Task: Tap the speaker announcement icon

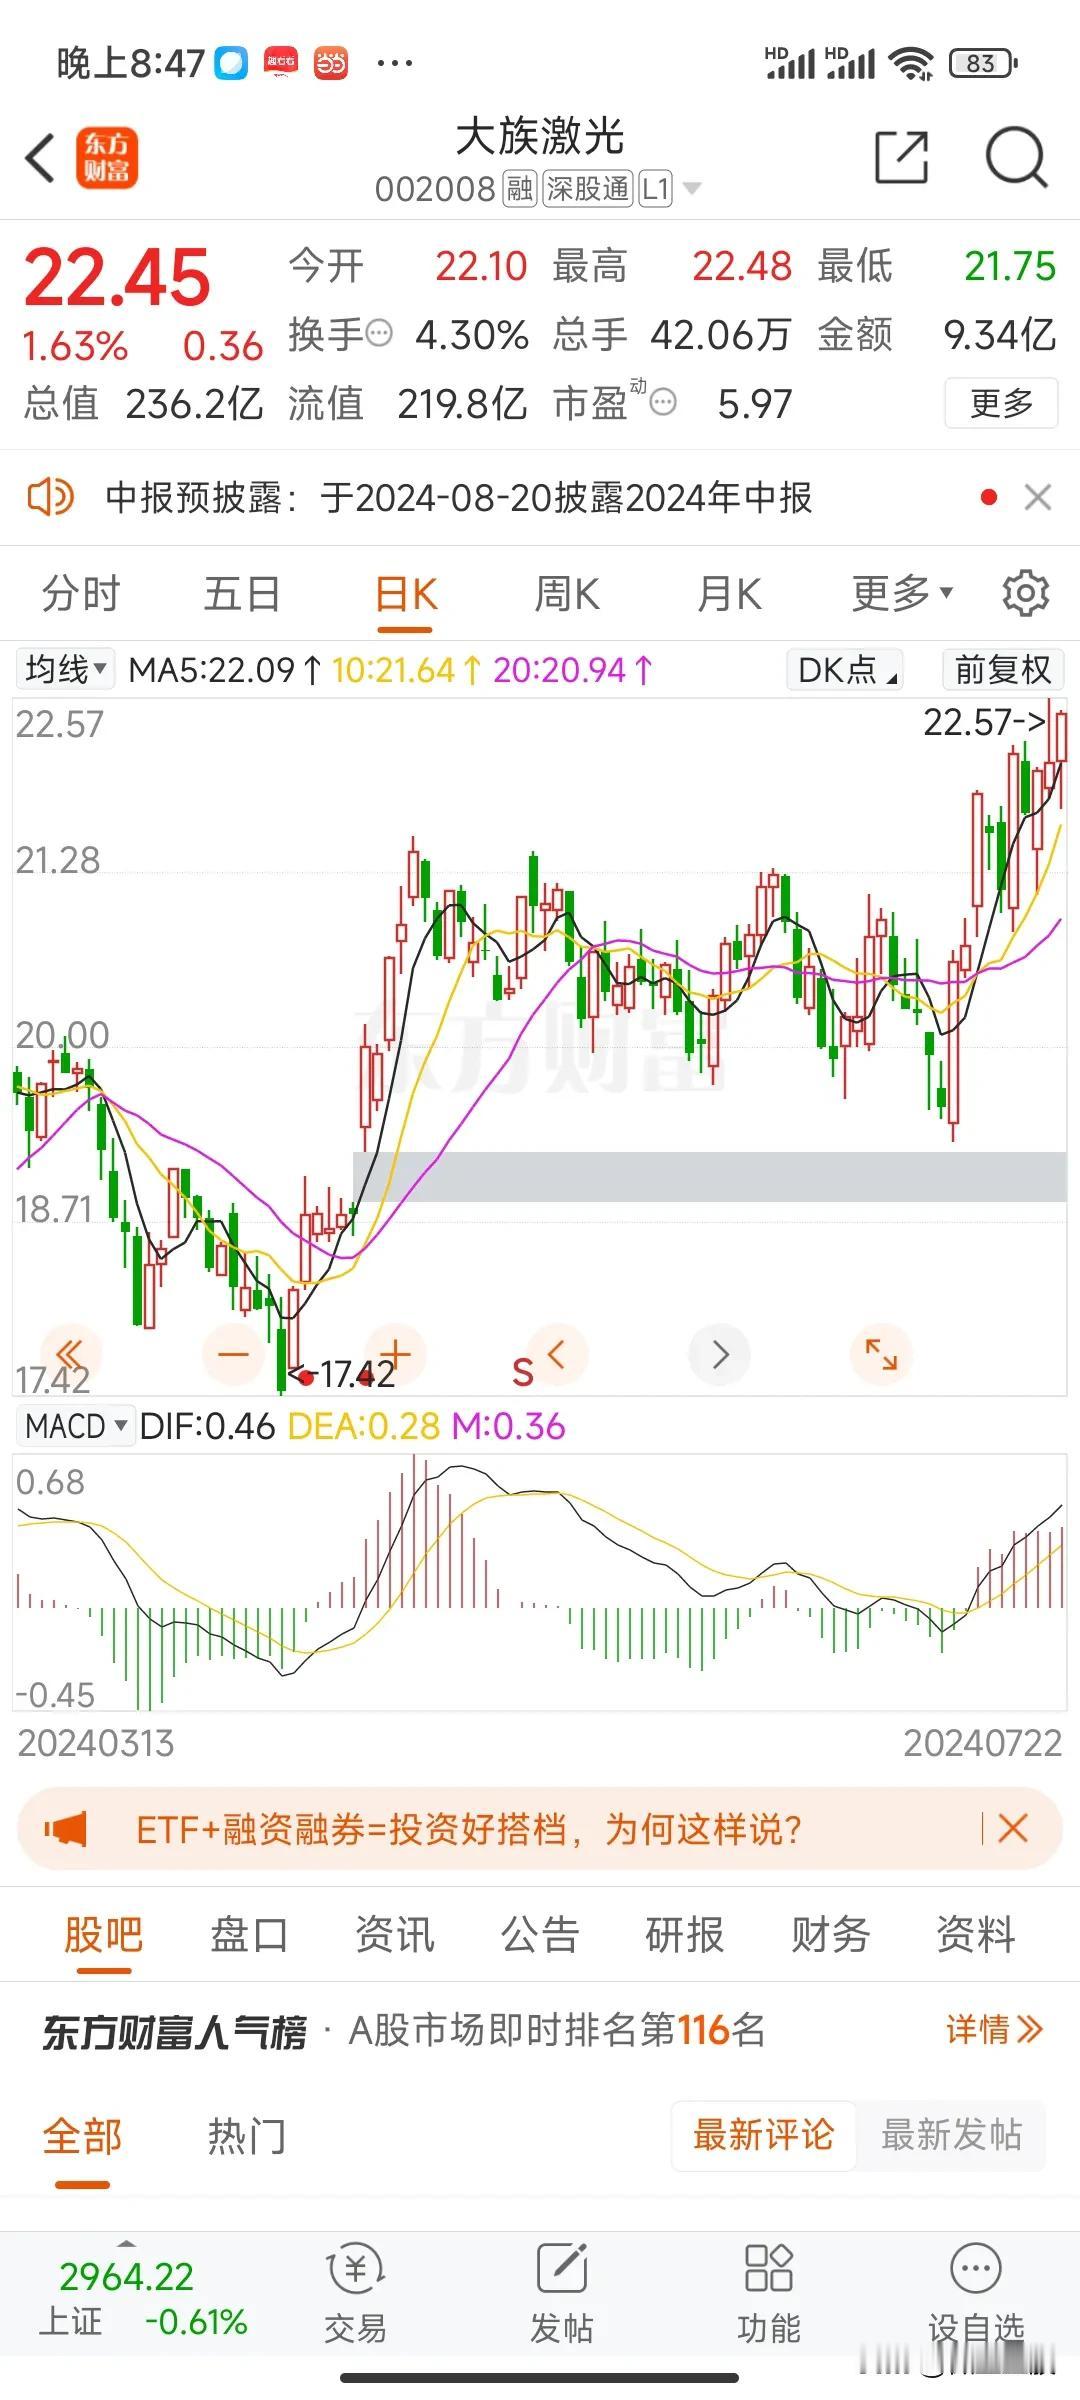Action: 50,496
